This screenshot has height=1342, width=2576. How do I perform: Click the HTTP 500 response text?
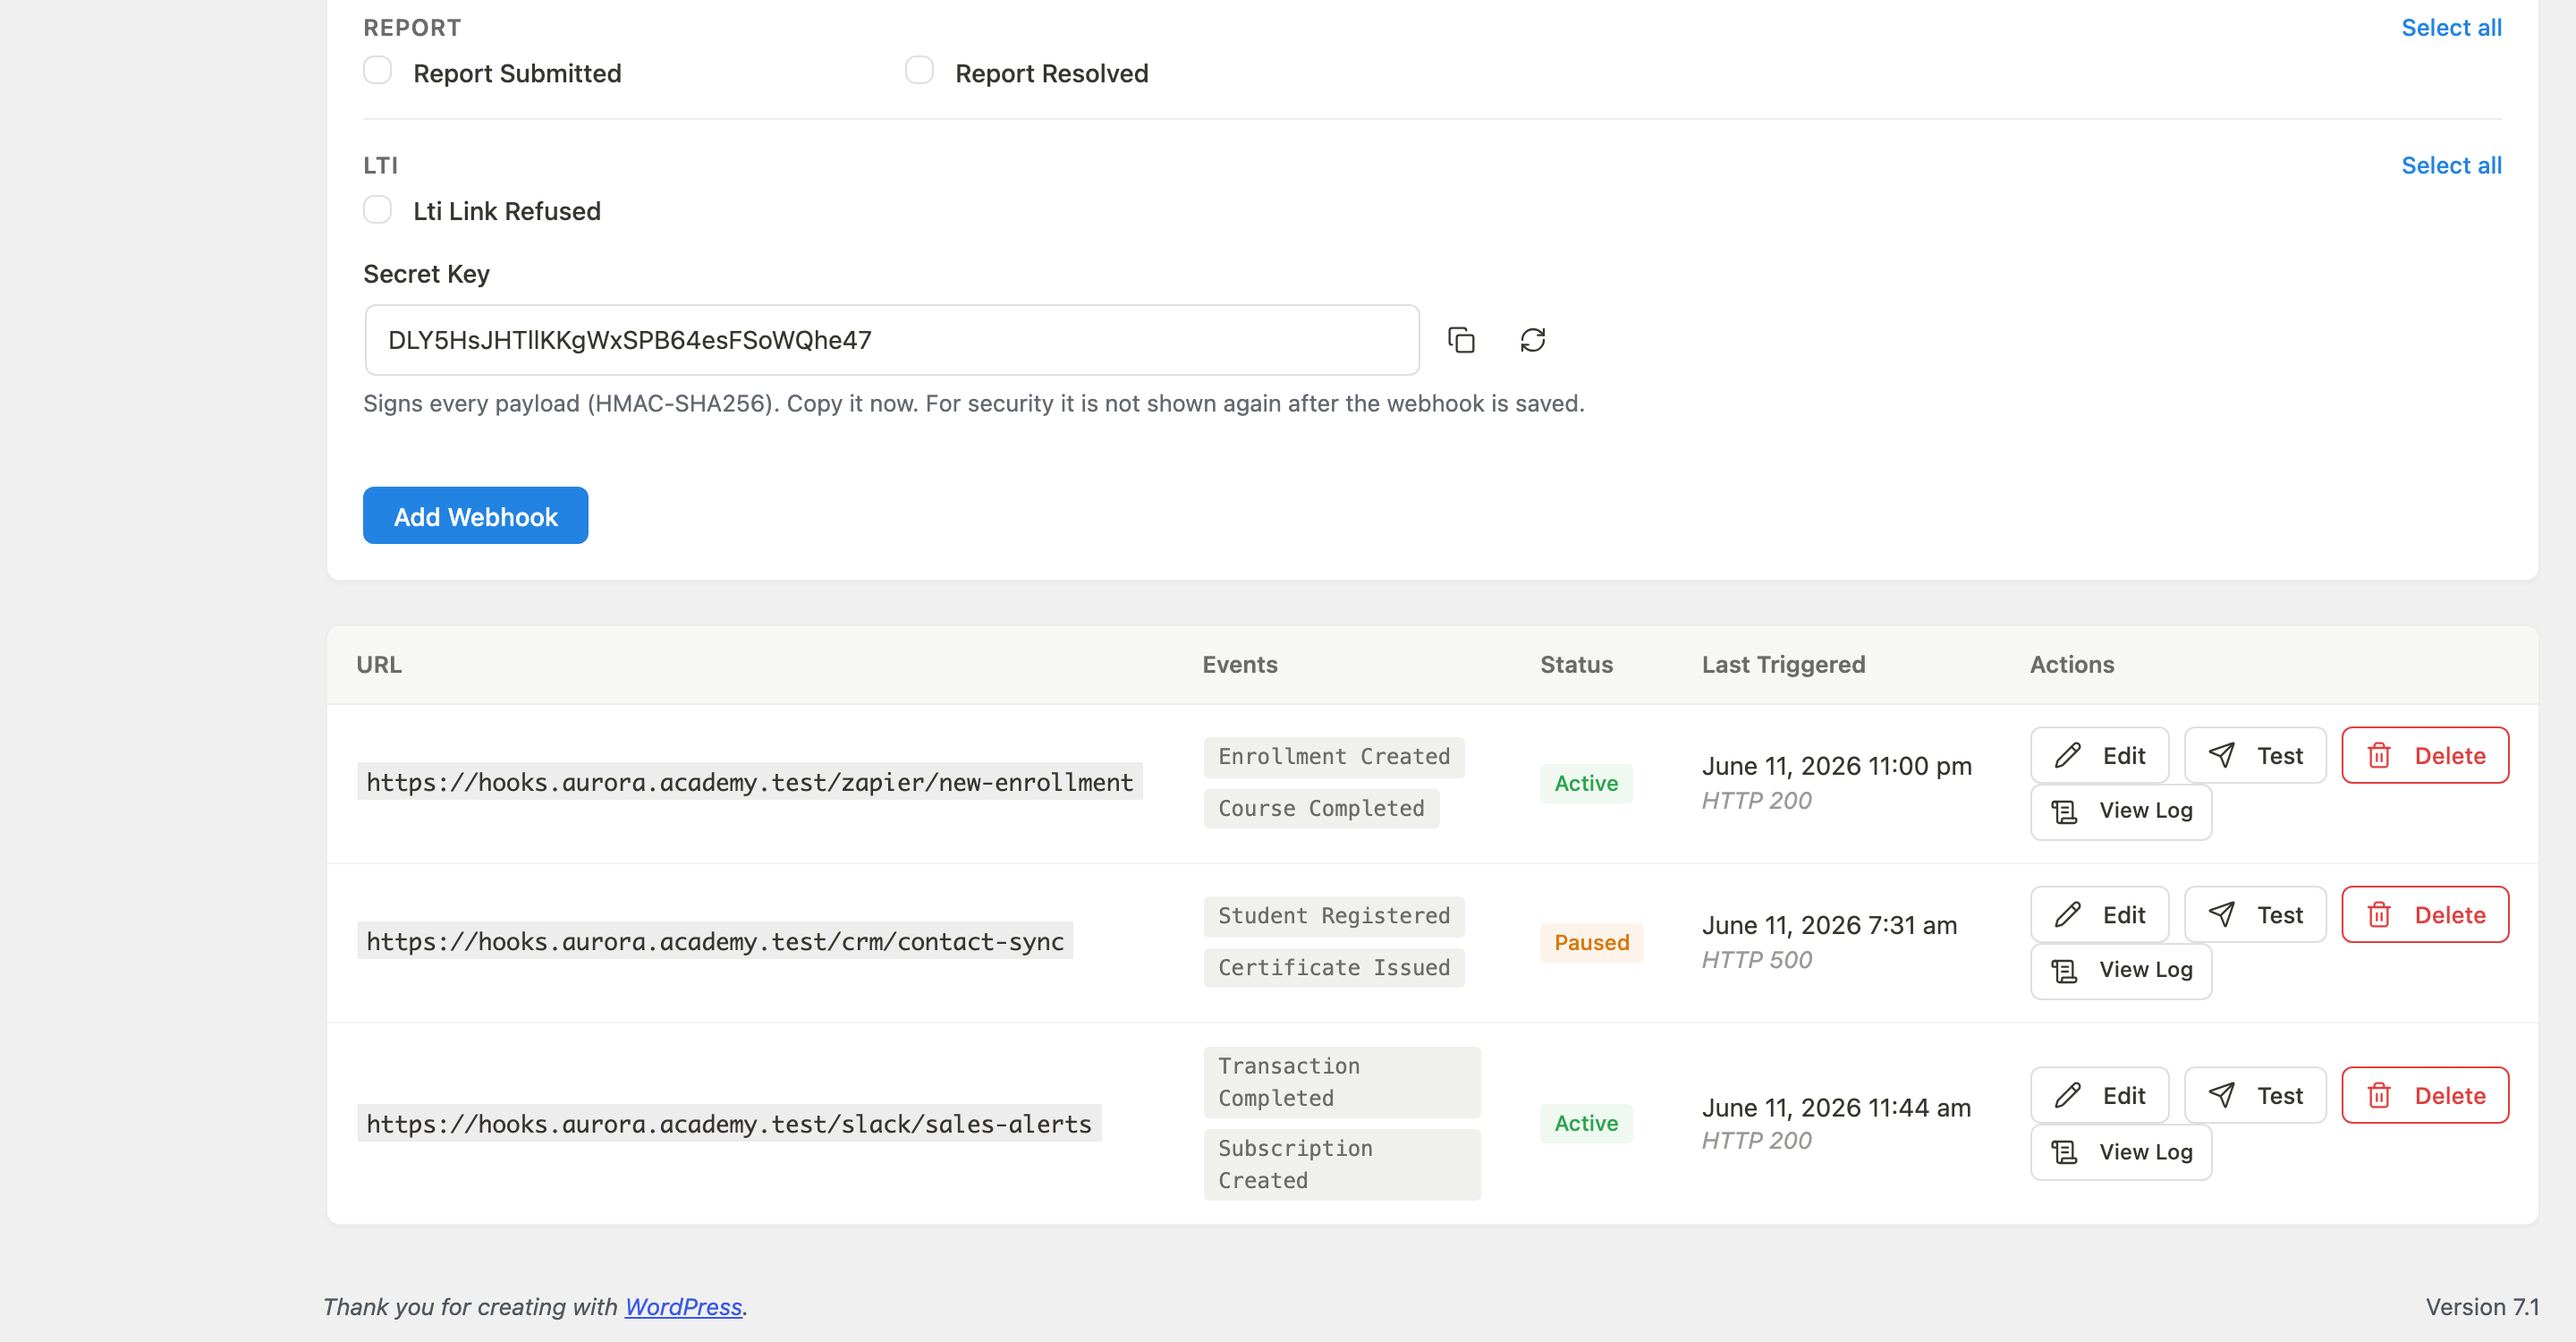(1756, 960)
